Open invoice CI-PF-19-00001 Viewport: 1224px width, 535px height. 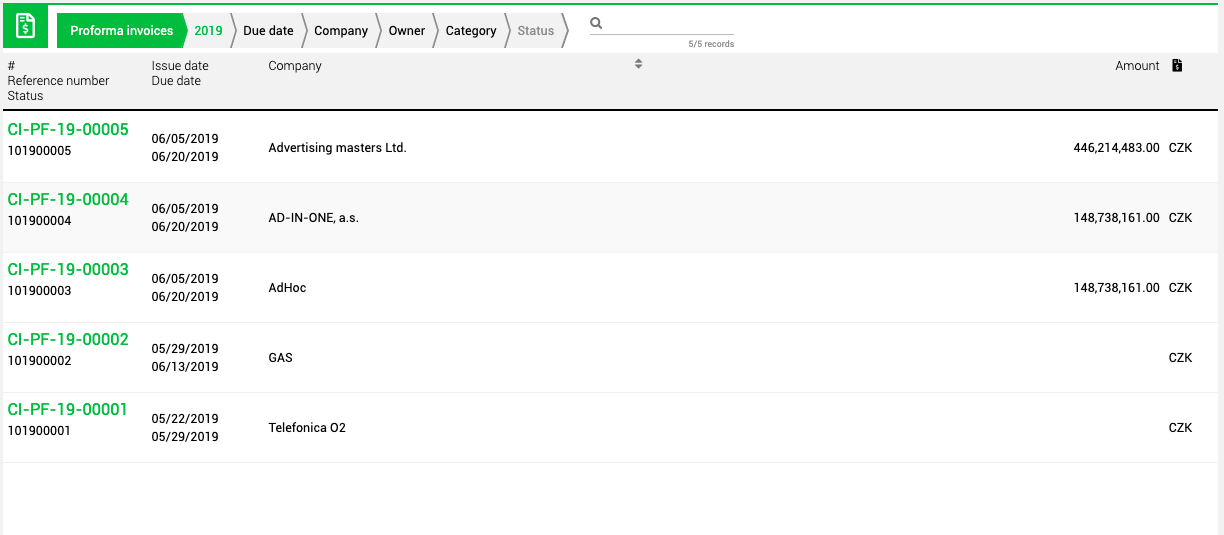pyautogui.click(x=68, y=410)
